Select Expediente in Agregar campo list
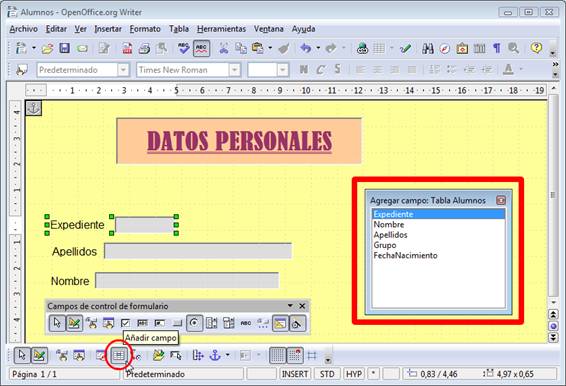The width and height of the screenshot is (566, 386). pyautogui.click(x=439, y=214)
